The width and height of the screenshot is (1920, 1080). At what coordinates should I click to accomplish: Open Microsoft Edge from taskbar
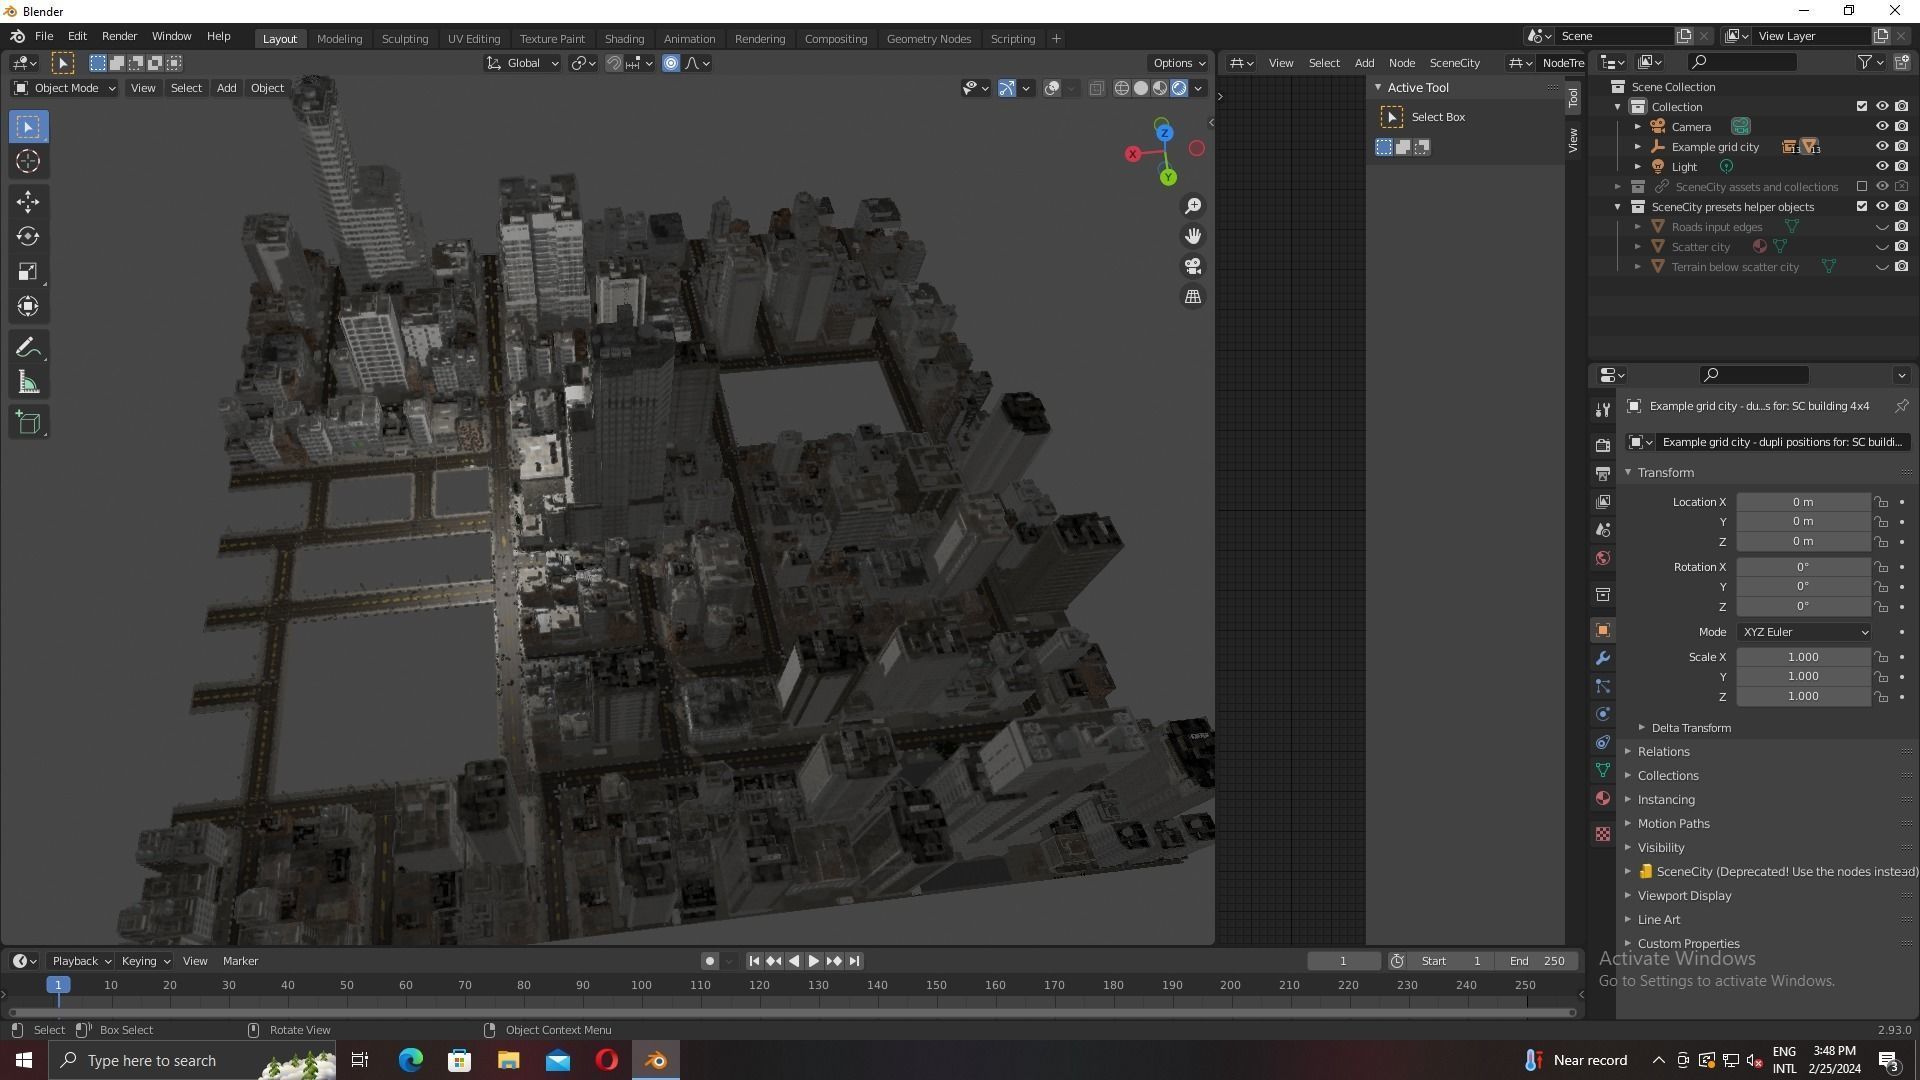pyautogui.click(x=411, y=1060)
